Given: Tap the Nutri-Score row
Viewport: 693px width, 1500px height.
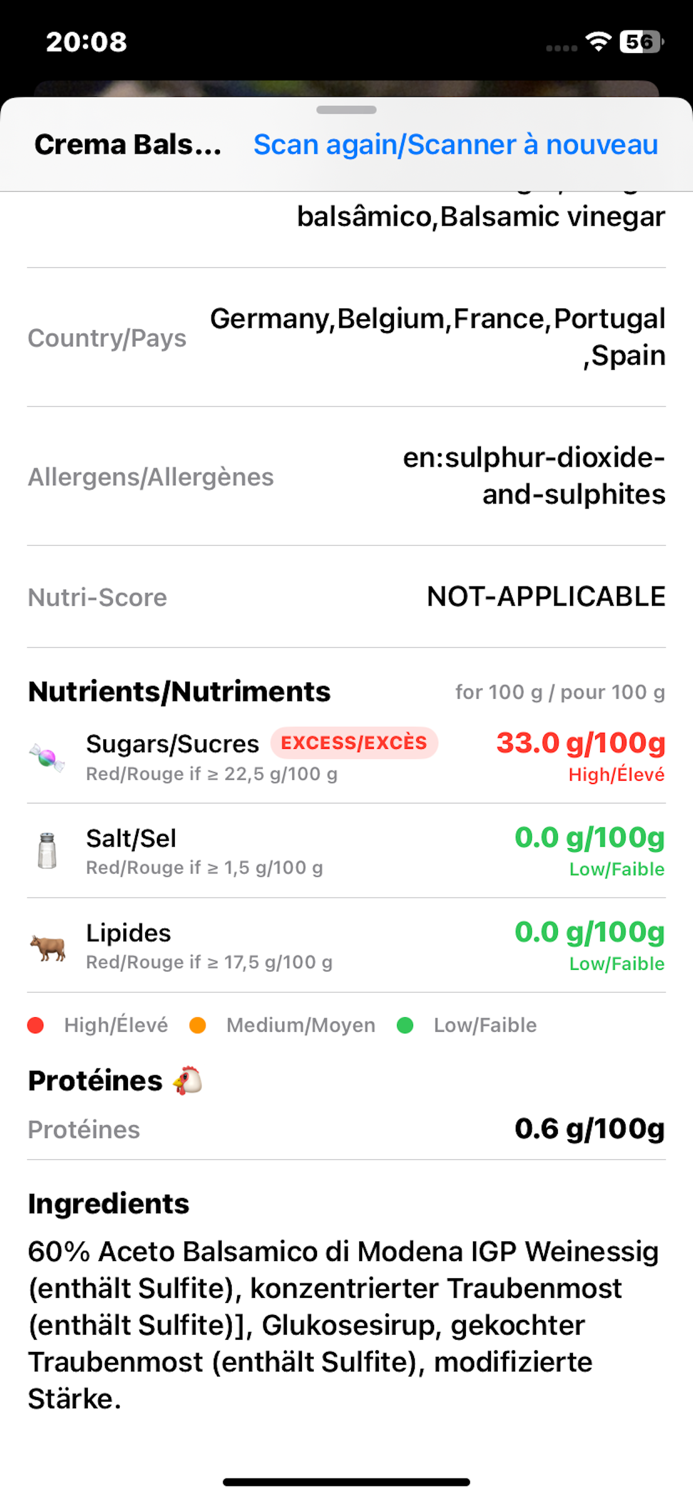Looking at the screenshot, I should click(x=346, y=596).
